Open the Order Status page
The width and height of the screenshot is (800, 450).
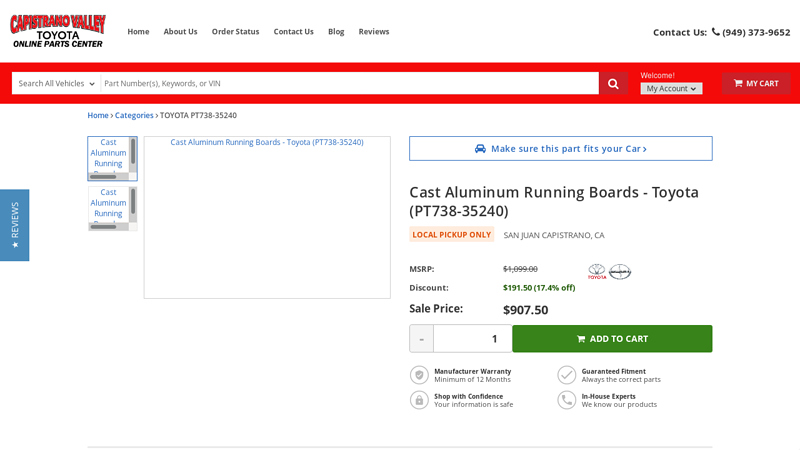pyautogui.click(x=235, y=32)
